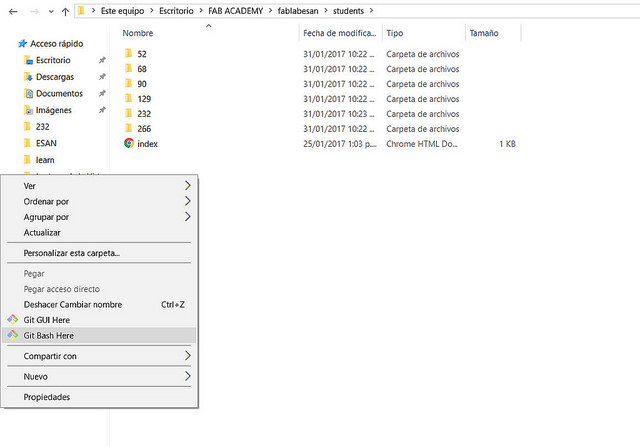Expand chevron after FAB ACADEMY
640x446 pixels.
270,11
